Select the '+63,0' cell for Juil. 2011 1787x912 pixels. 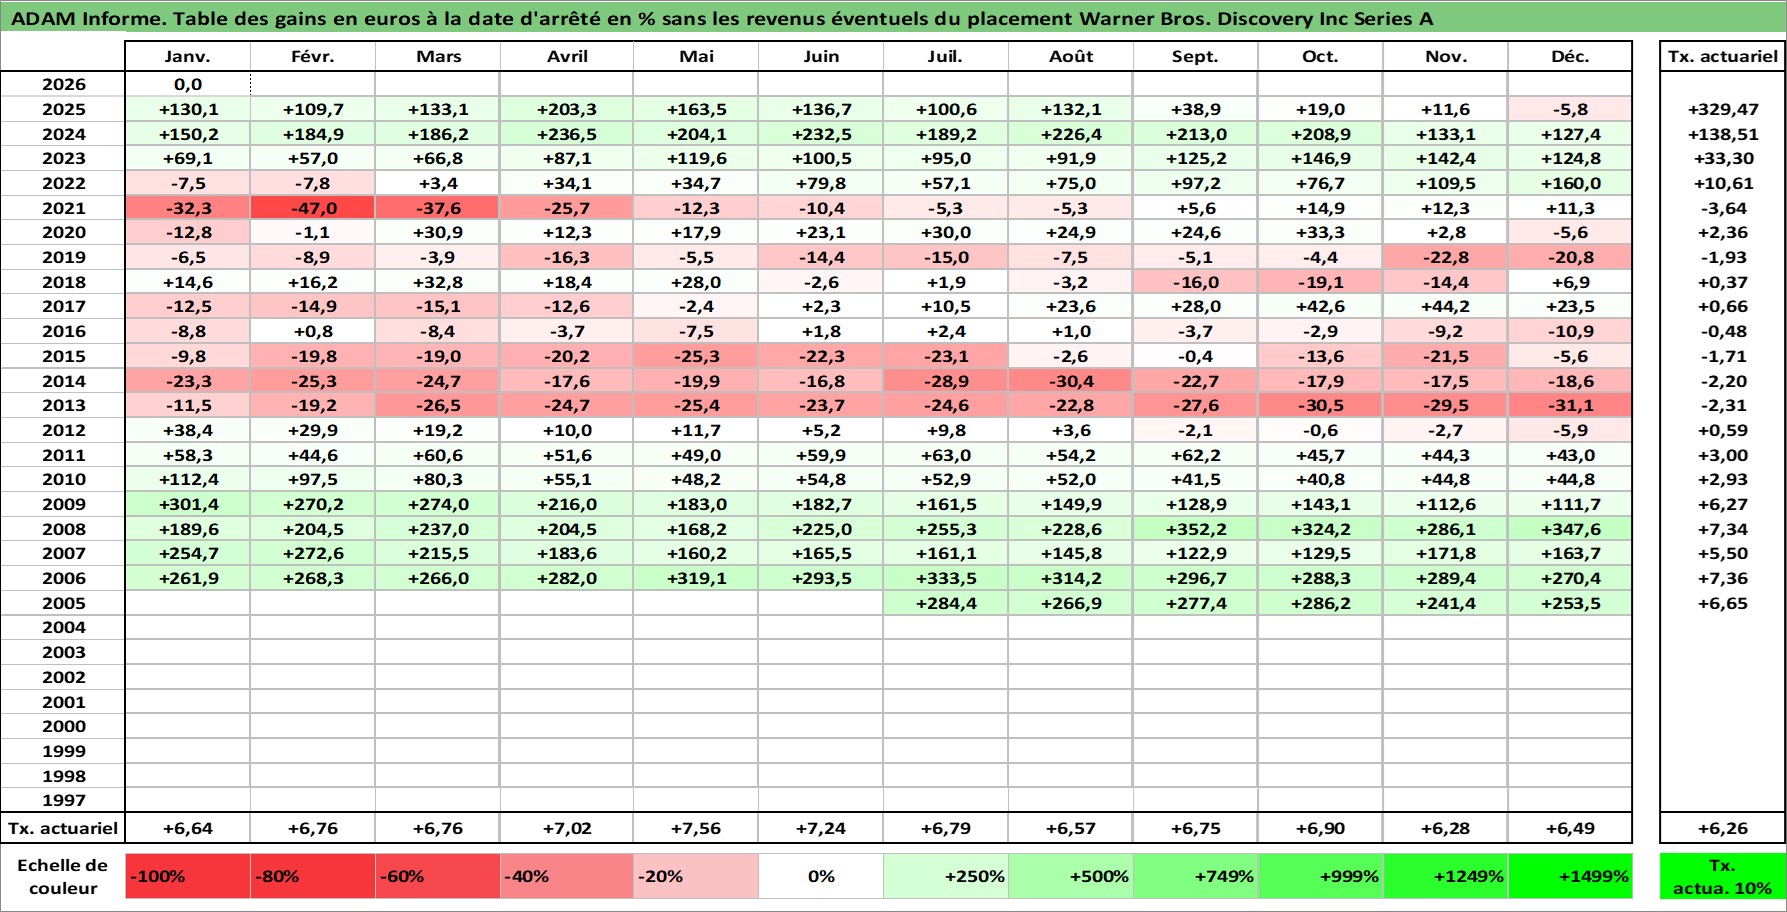coord(945,455)
